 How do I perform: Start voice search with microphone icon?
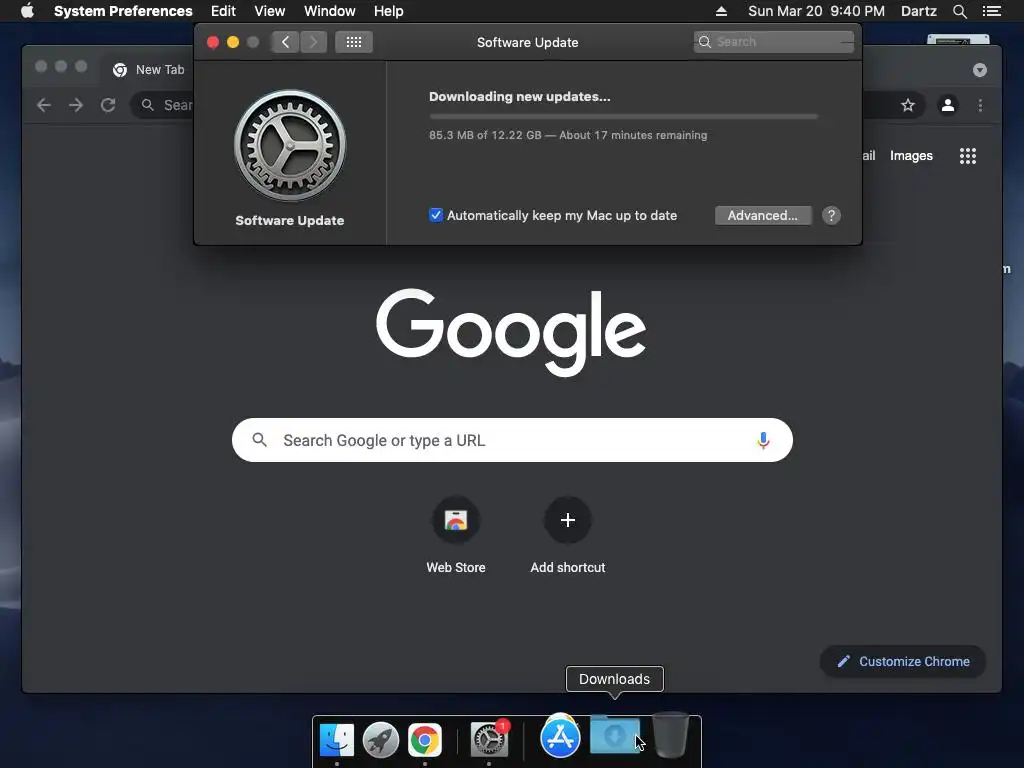pos(763,440)
